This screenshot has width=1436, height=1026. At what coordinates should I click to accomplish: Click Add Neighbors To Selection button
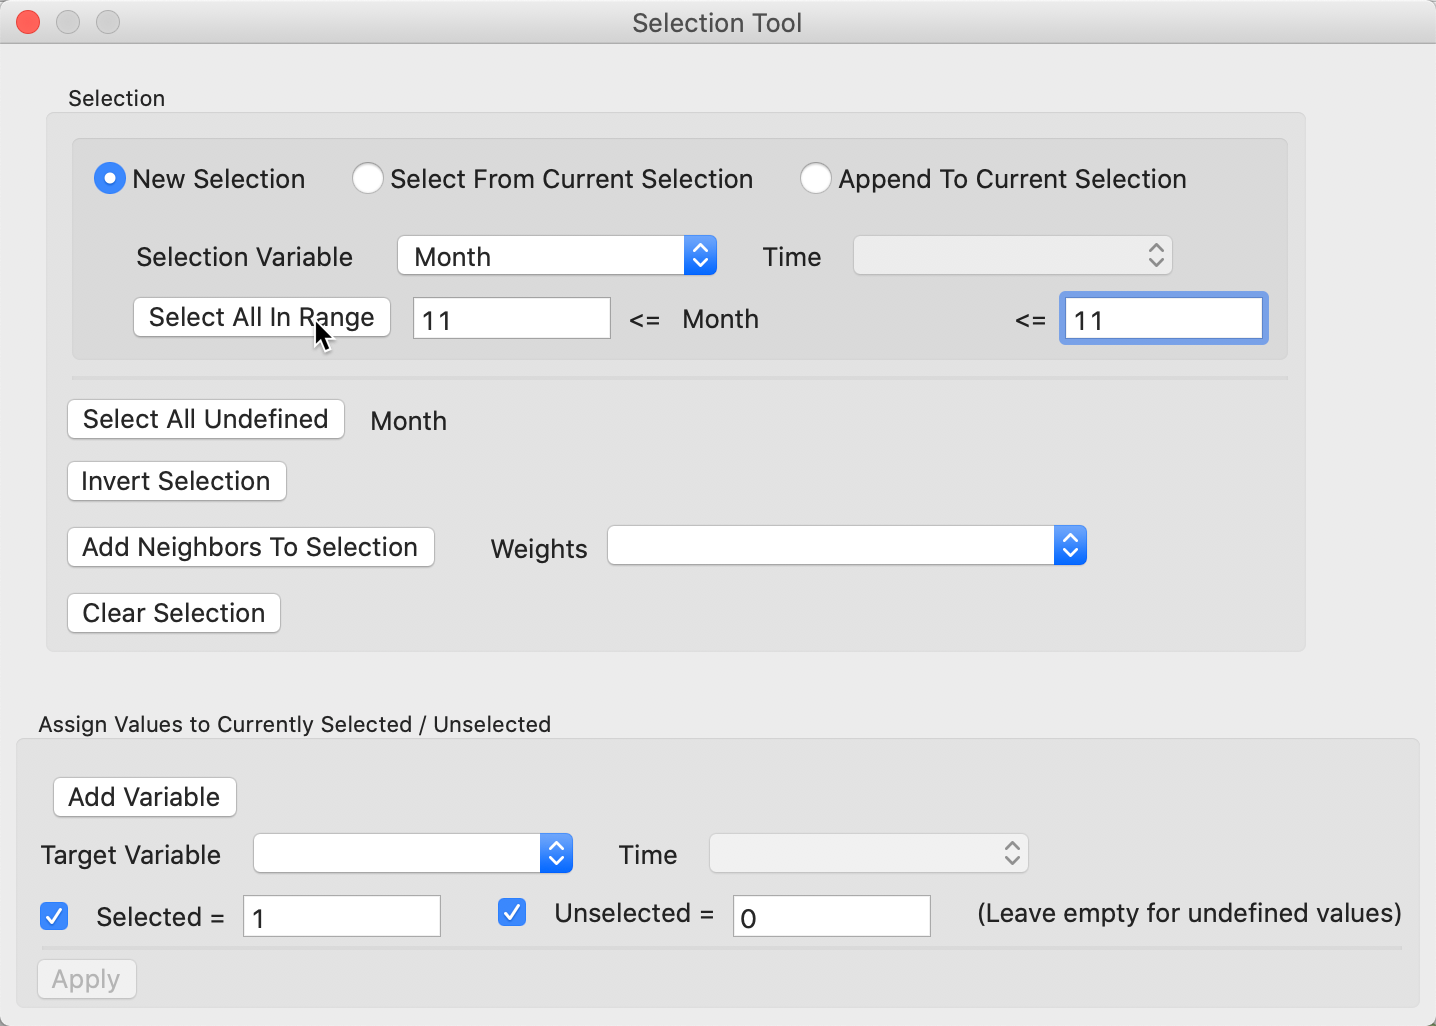coord(251,547)
